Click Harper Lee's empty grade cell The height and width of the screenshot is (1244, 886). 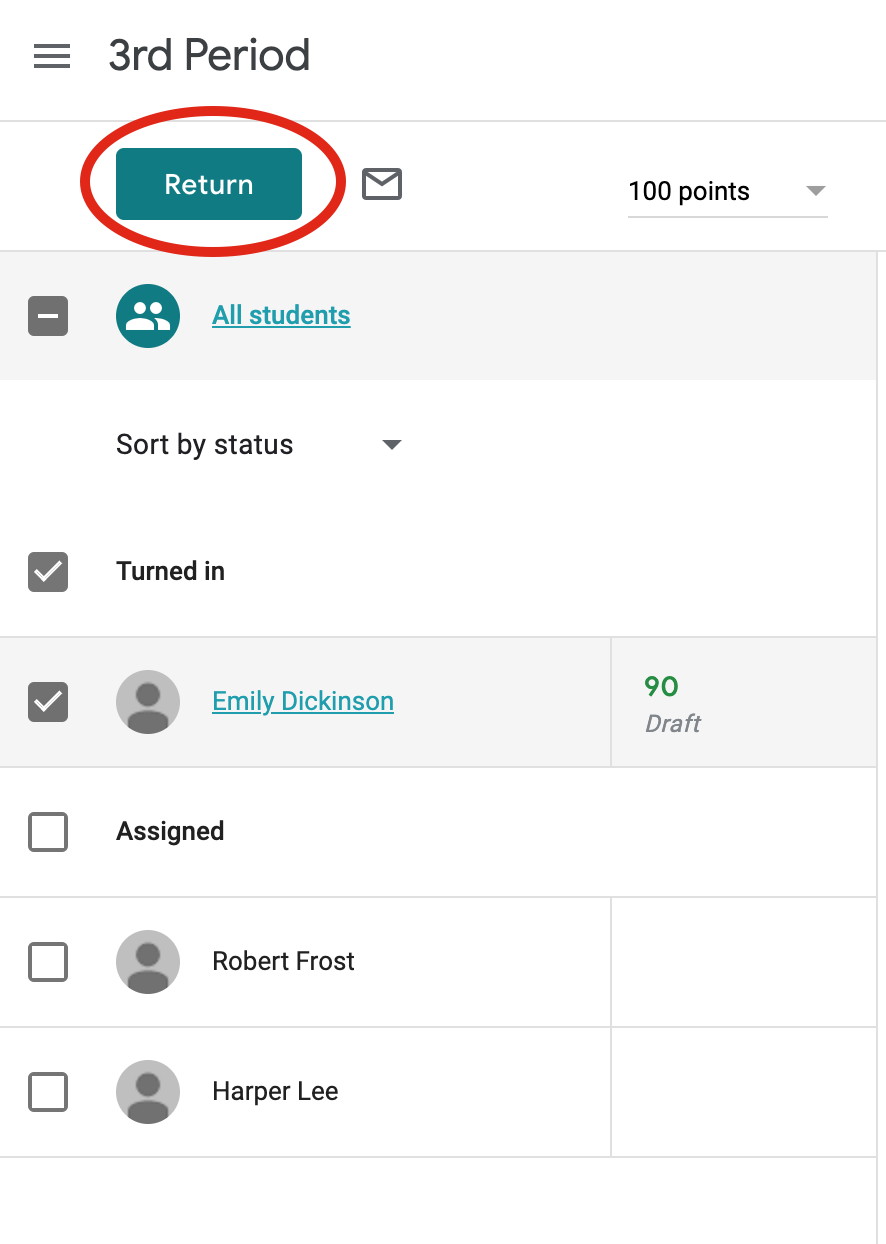coord(742,1092)
